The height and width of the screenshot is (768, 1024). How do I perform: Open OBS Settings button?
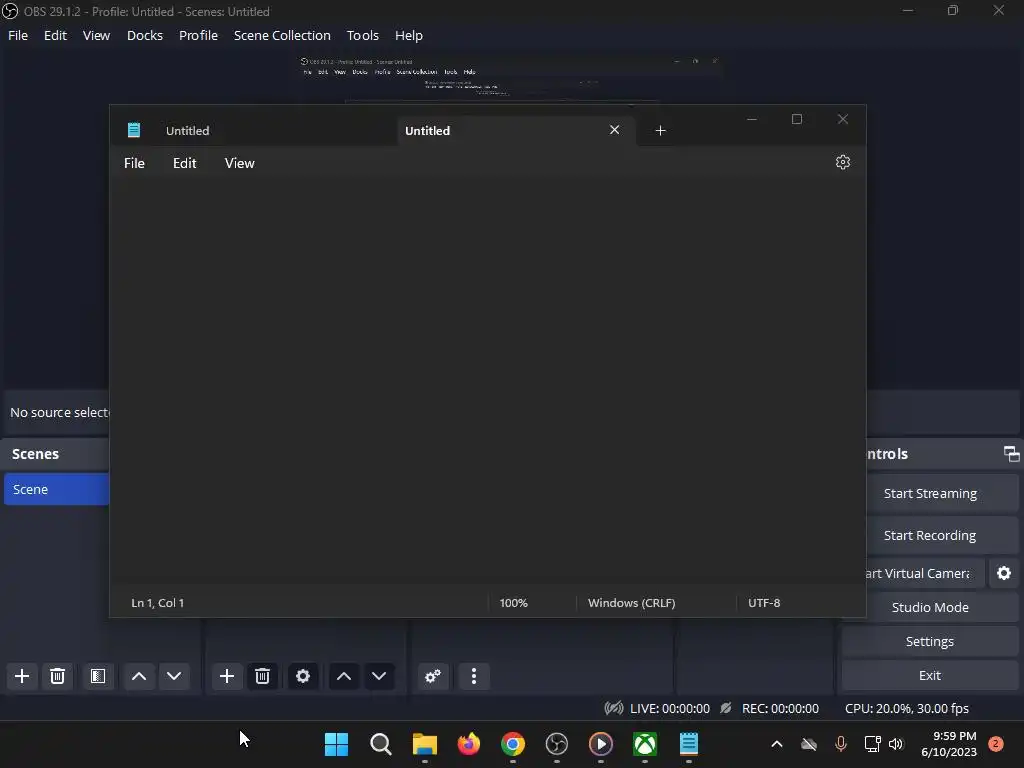[930, 641]
